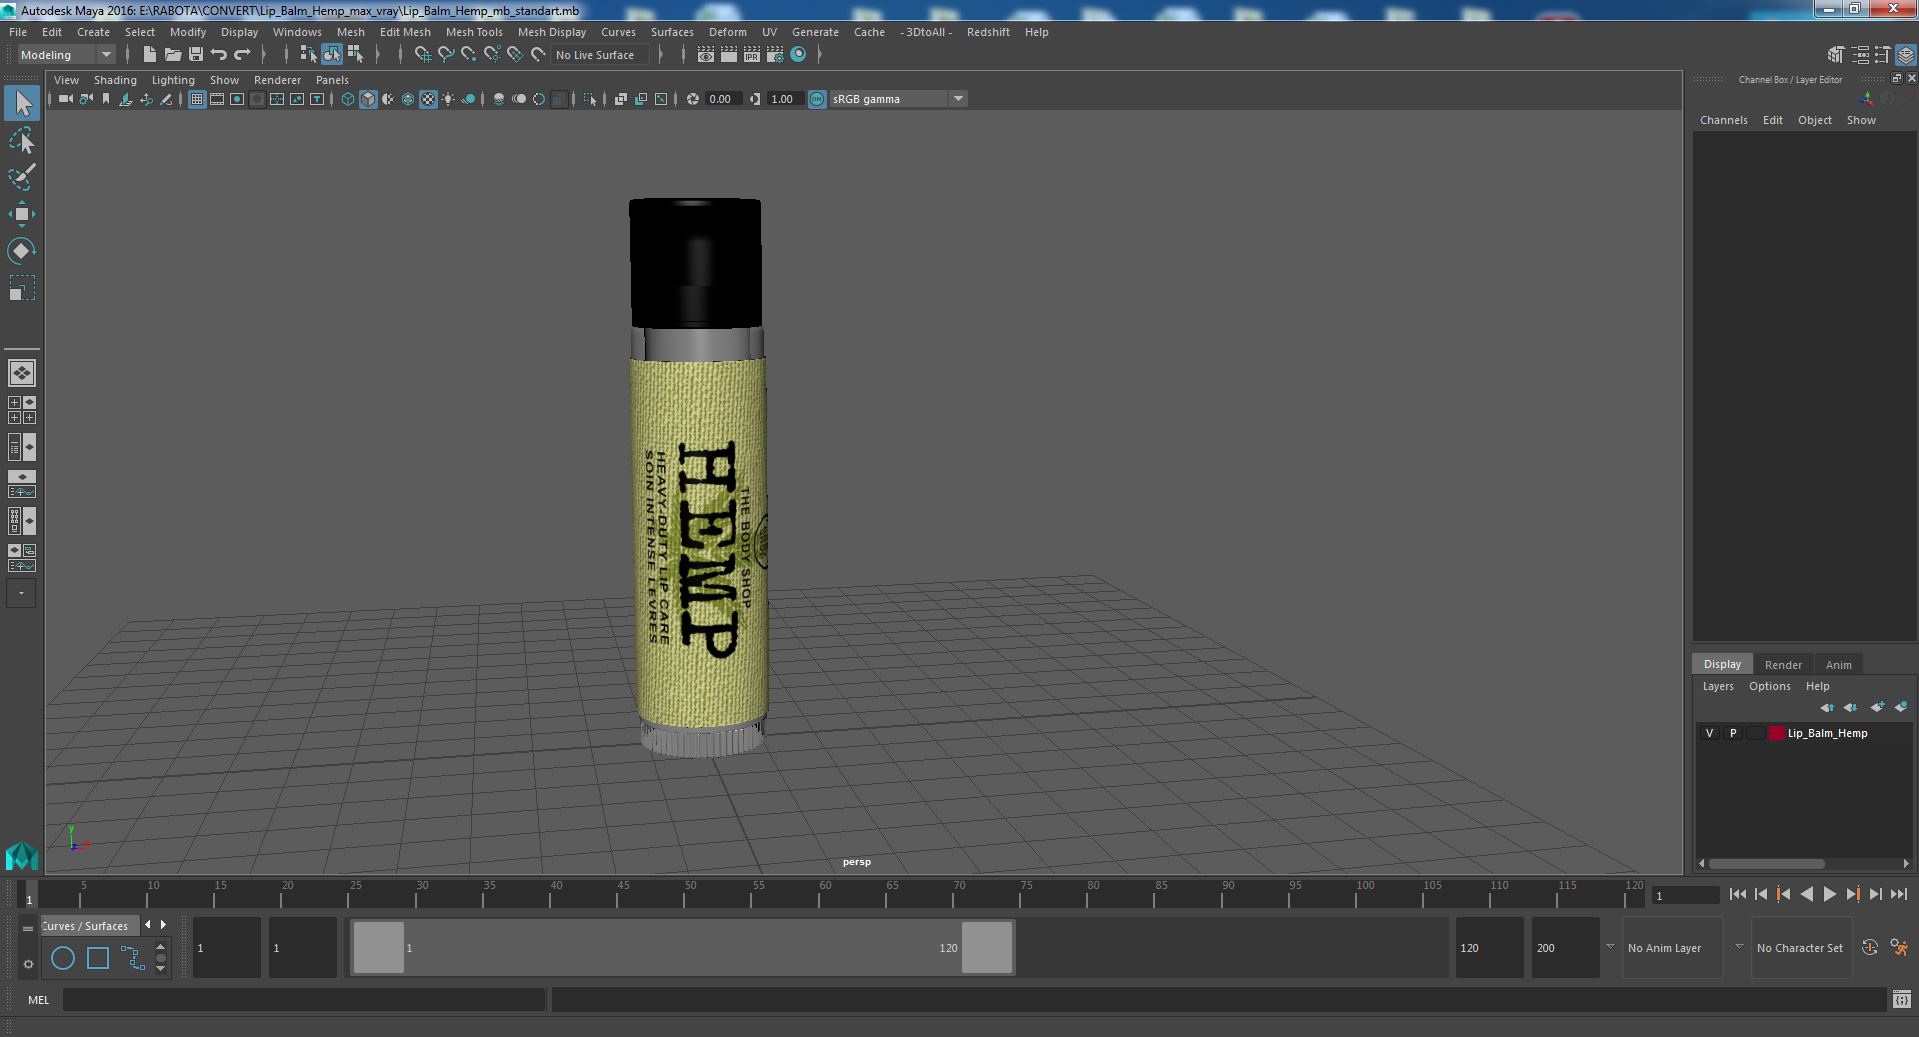1919x1037 pixels.
Task: Click the single perspective view layout
Action: pos(21,373)
